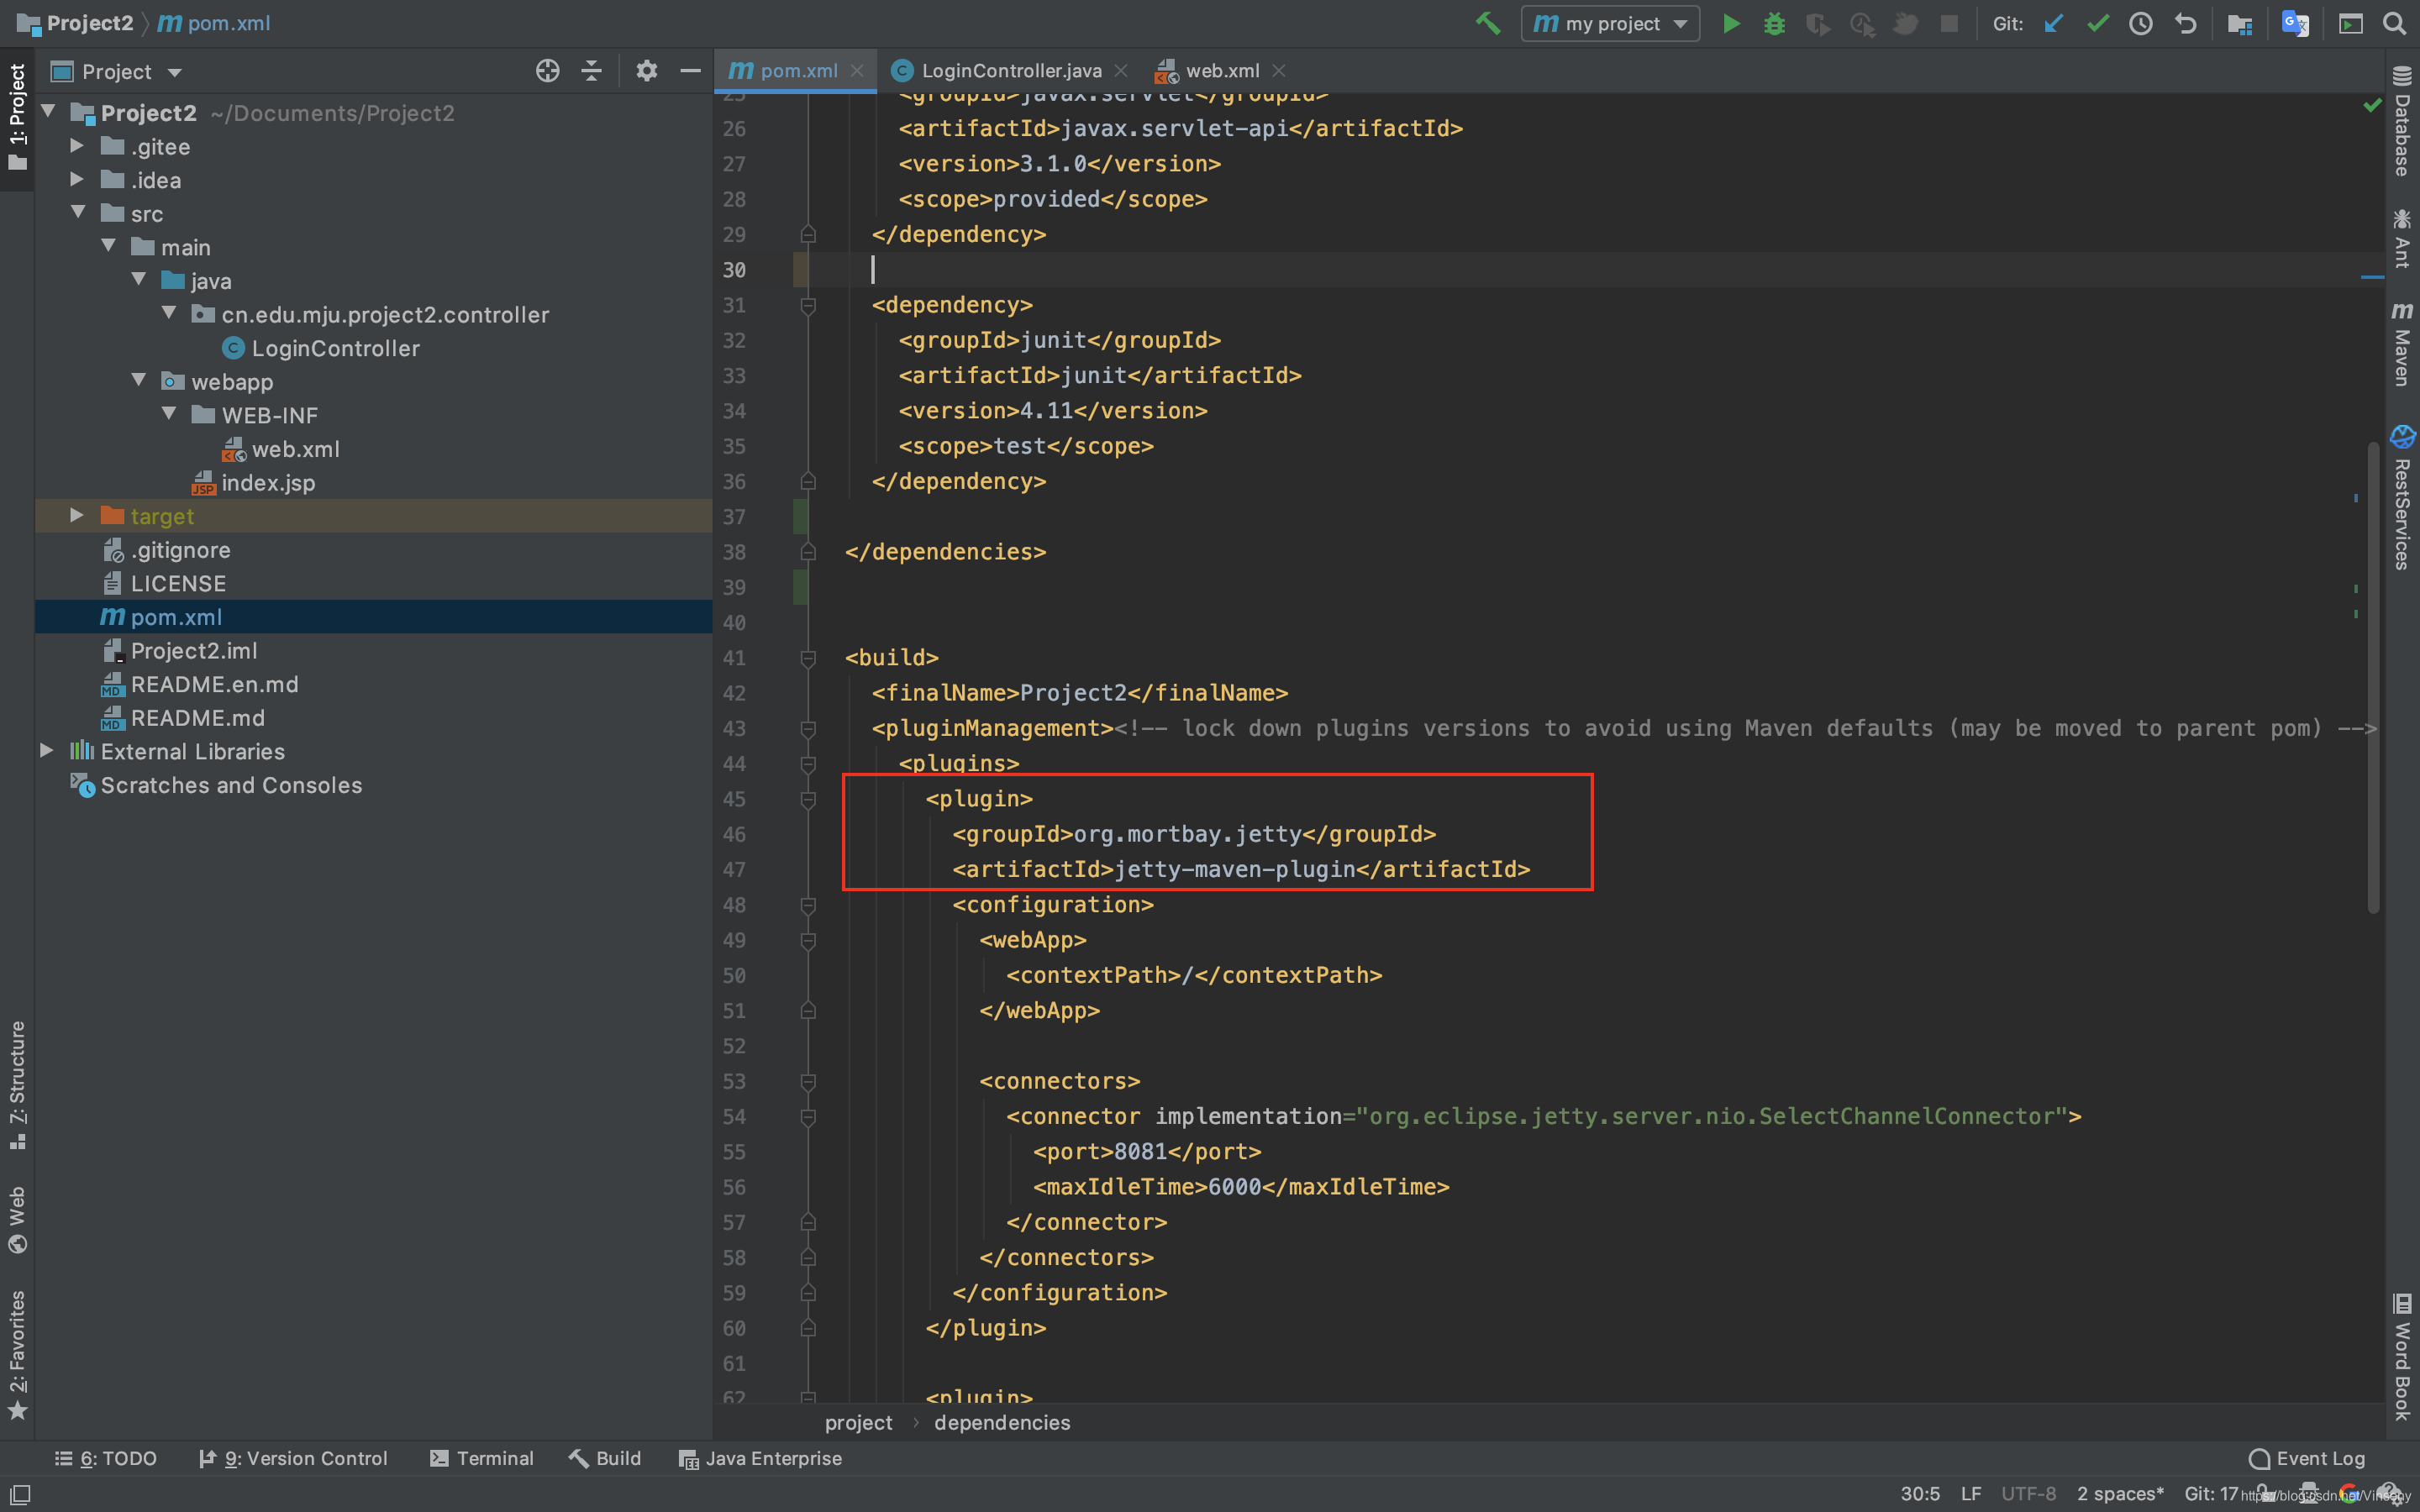Open the Terminal tool window
The height and width of the screenshot is (1512, 2420).
point(482,1458)
